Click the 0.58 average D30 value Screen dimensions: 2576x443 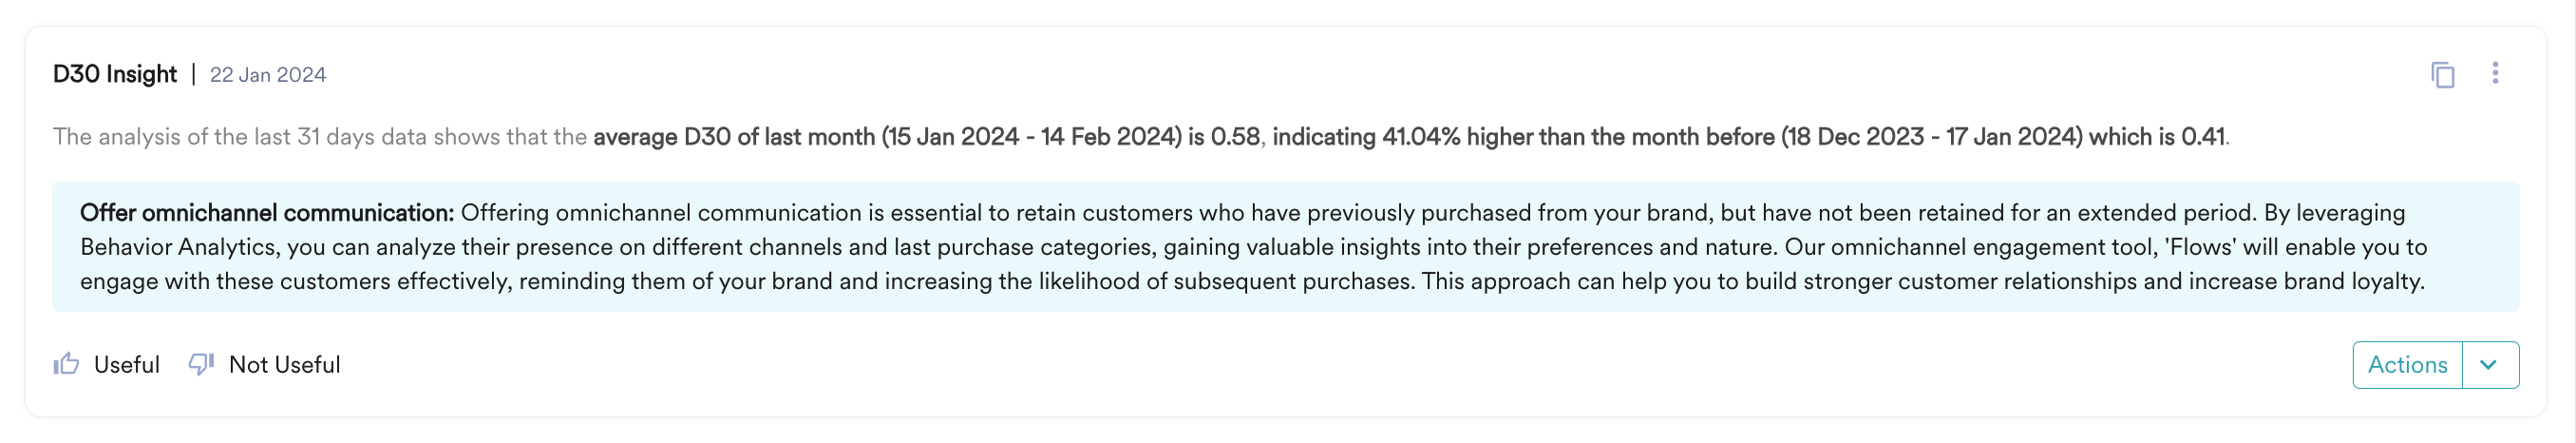pos(1234,137)
